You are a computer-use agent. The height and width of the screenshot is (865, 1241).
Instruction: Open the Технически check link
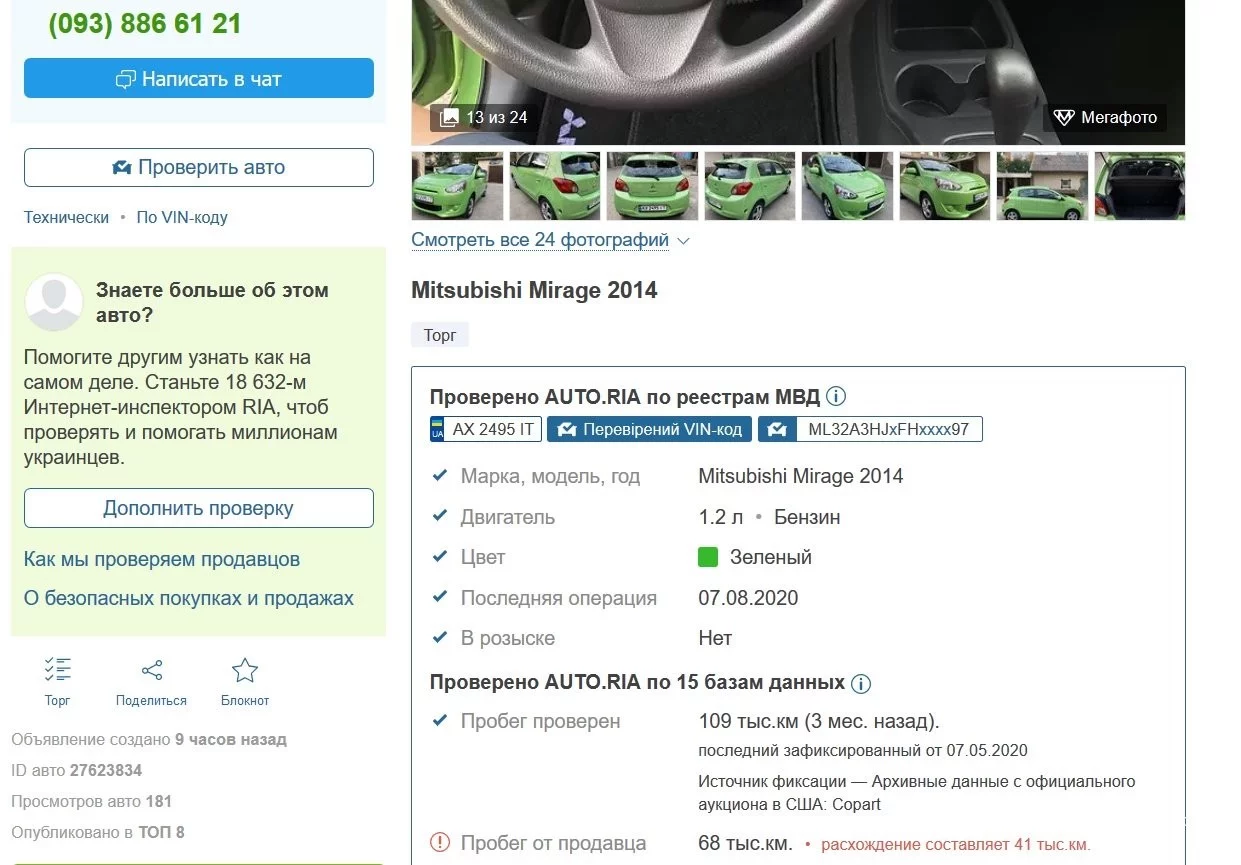[66, 217]
